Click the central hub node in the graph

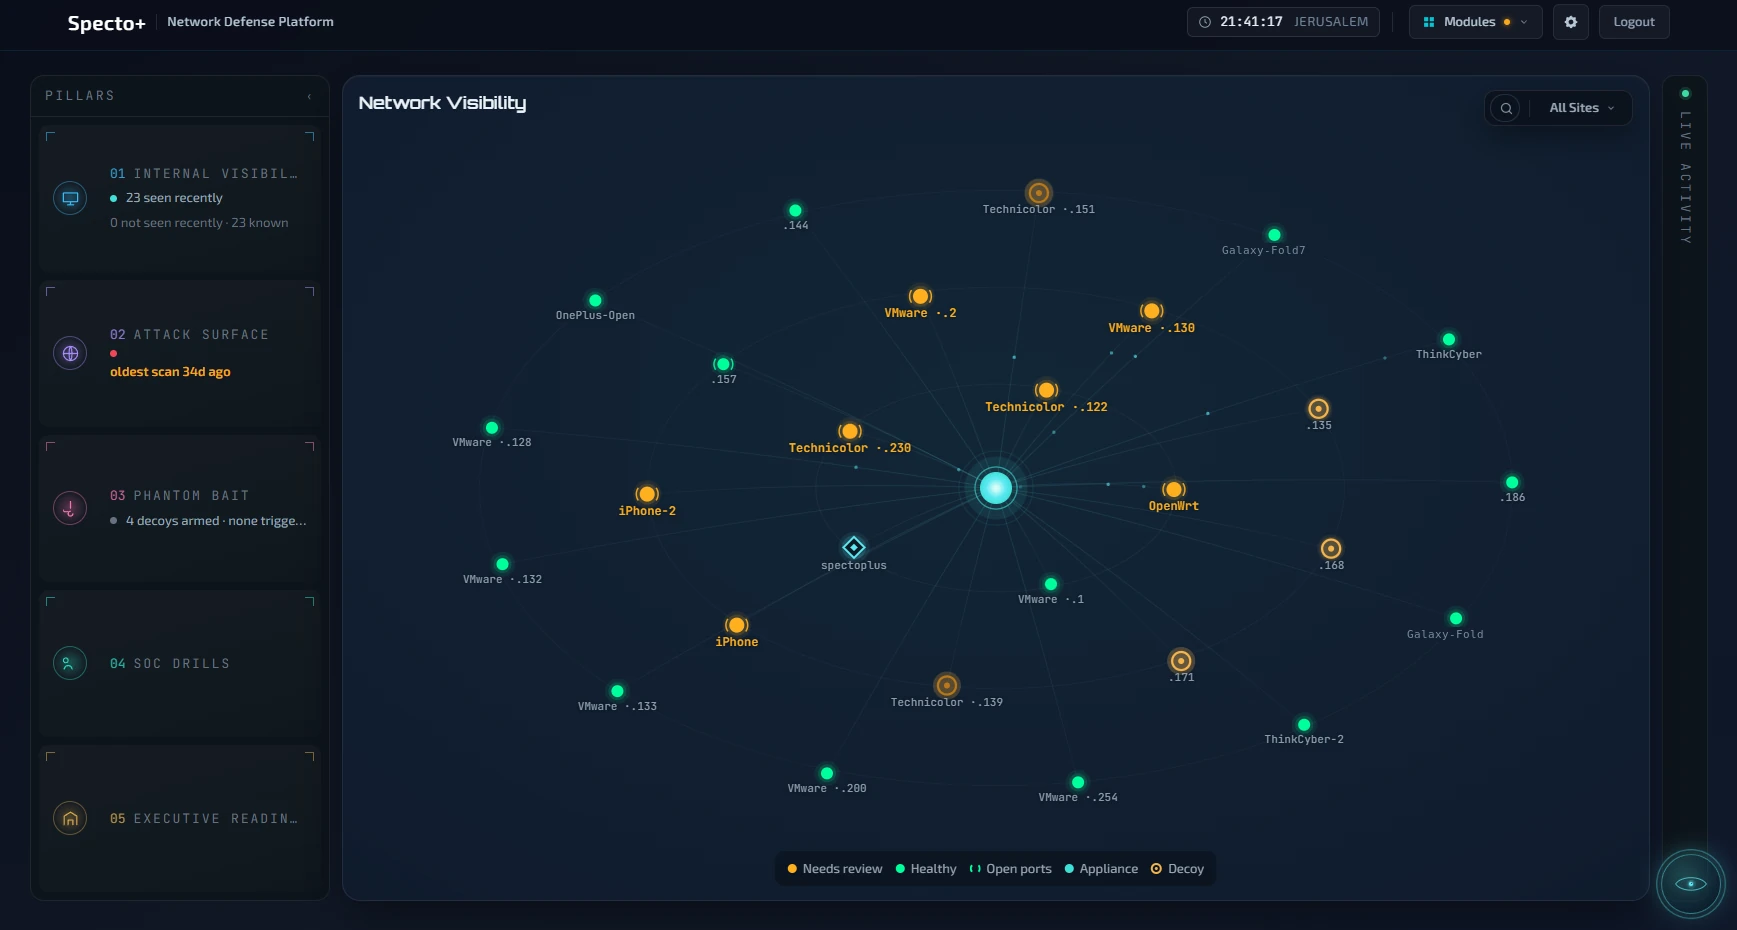pyautogui.click(x=995, y=488)
